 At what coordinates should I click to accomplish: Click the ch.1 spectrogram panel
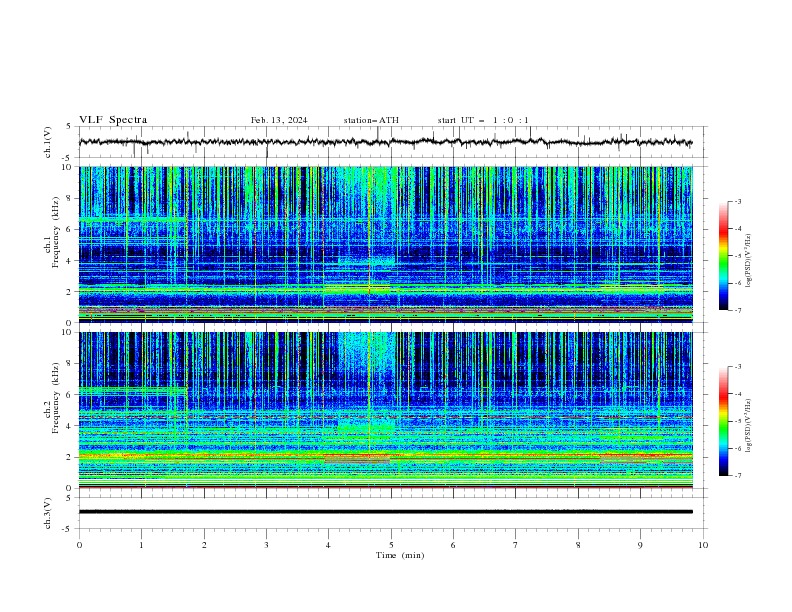pos(386,244)
